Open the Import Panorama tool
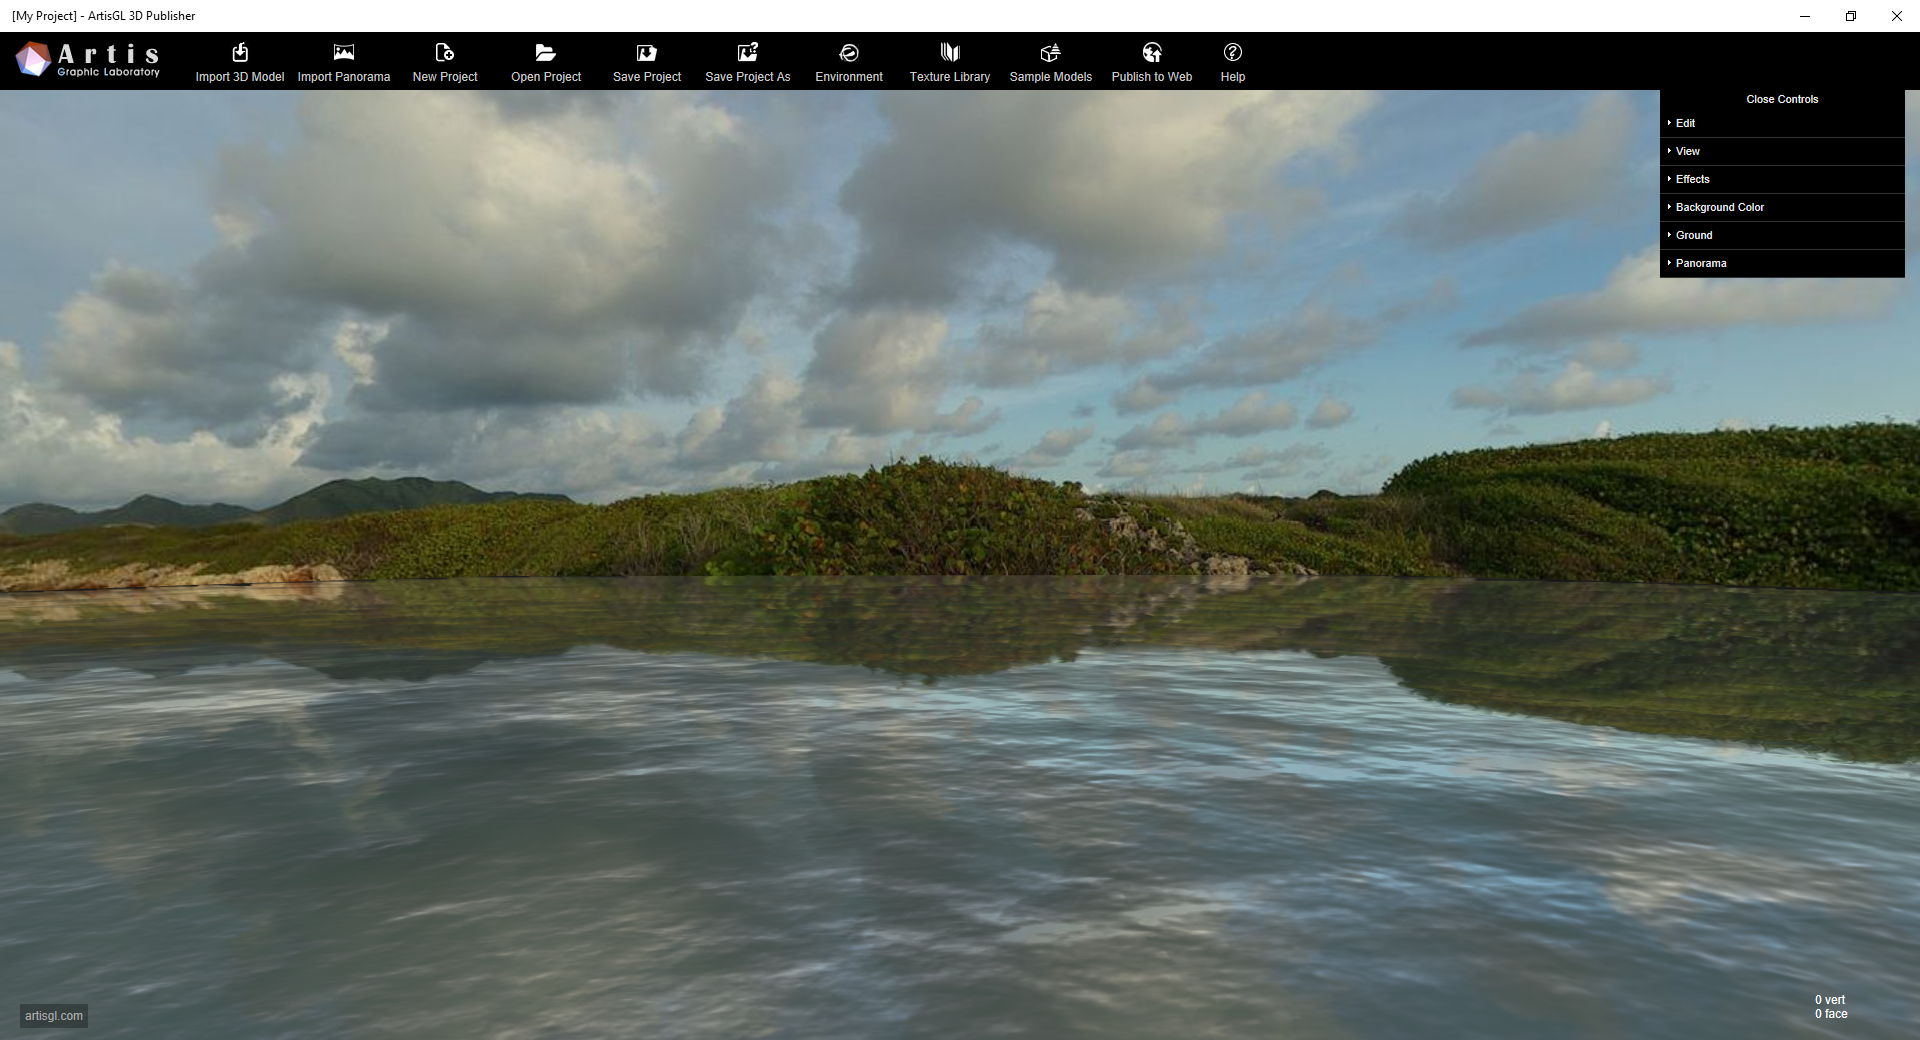 click(343, 62)
